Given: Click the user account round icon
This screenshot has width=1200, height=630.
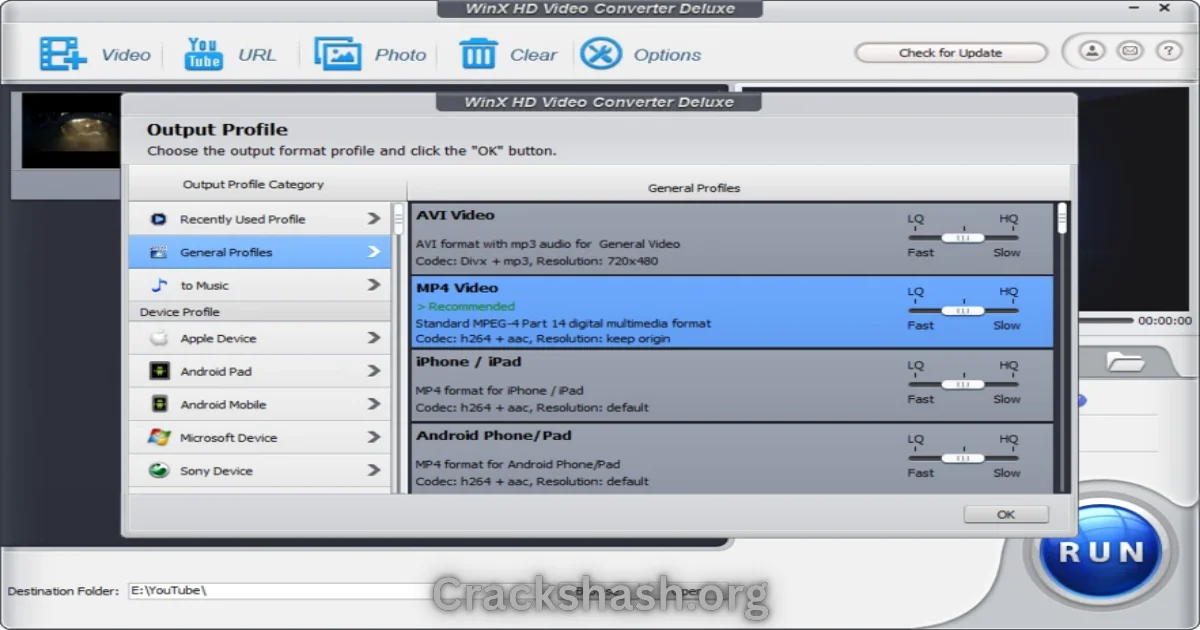Looking at the screenshot, I should click(x=1091, y=50).
